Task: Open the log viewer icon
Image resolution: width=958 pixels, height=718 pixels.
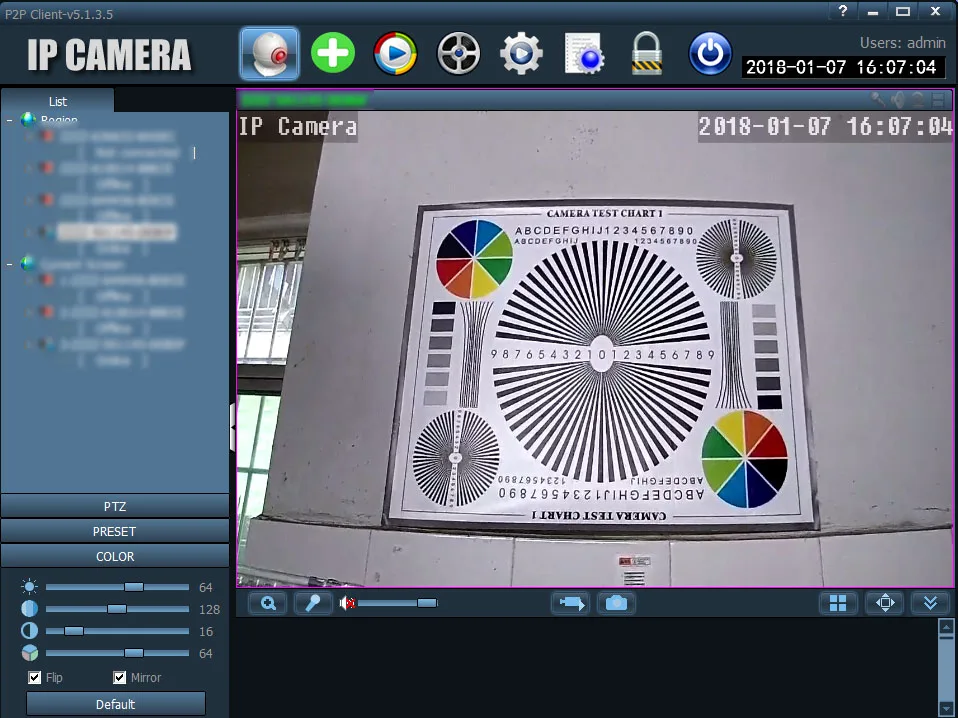Action: coord(584,53)
